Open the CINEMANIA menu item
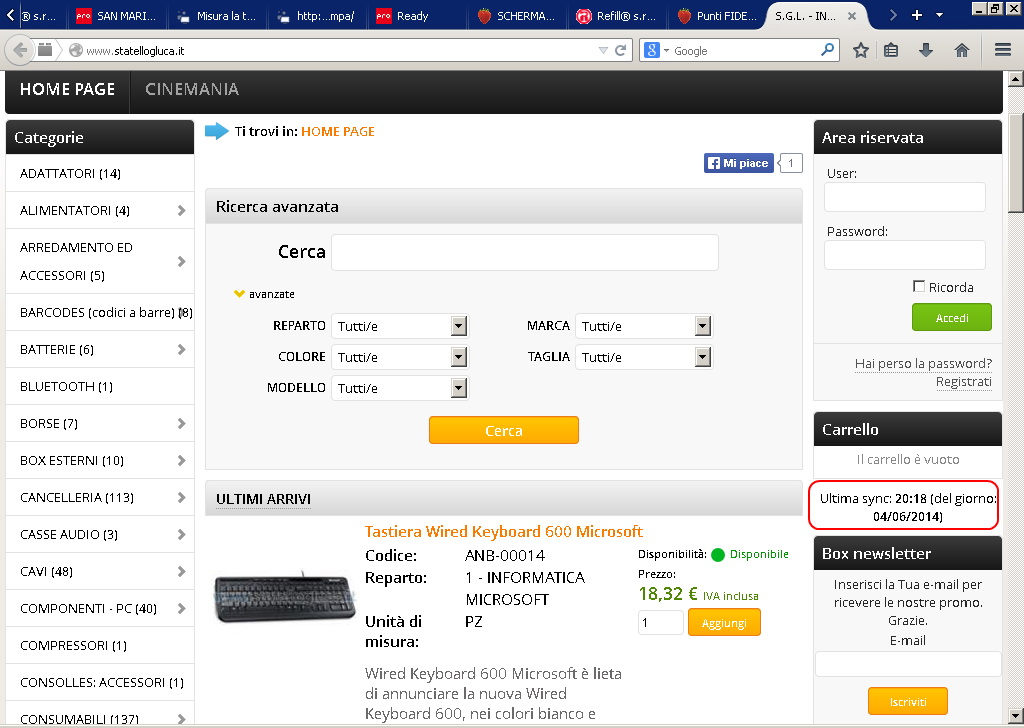The height and width of the screenshot is (728, 1024). point(192,89)
